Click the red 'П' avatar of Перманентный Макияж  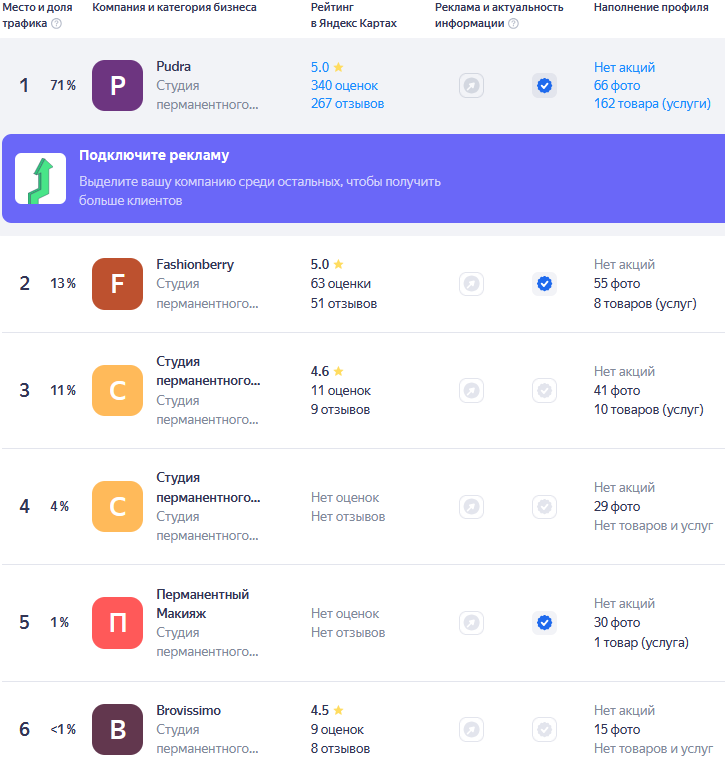coord(117,623)
